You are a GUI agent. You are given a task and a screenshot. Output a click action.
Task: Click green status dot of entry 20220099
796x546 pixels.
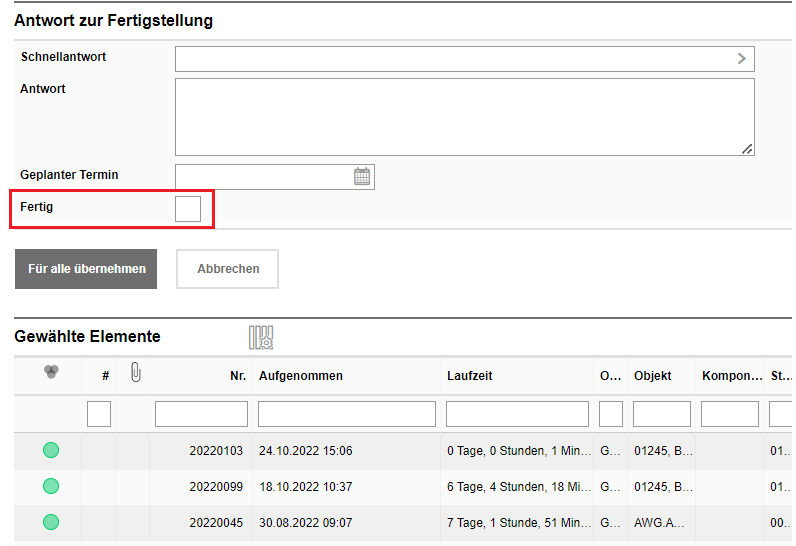point(51,486)
